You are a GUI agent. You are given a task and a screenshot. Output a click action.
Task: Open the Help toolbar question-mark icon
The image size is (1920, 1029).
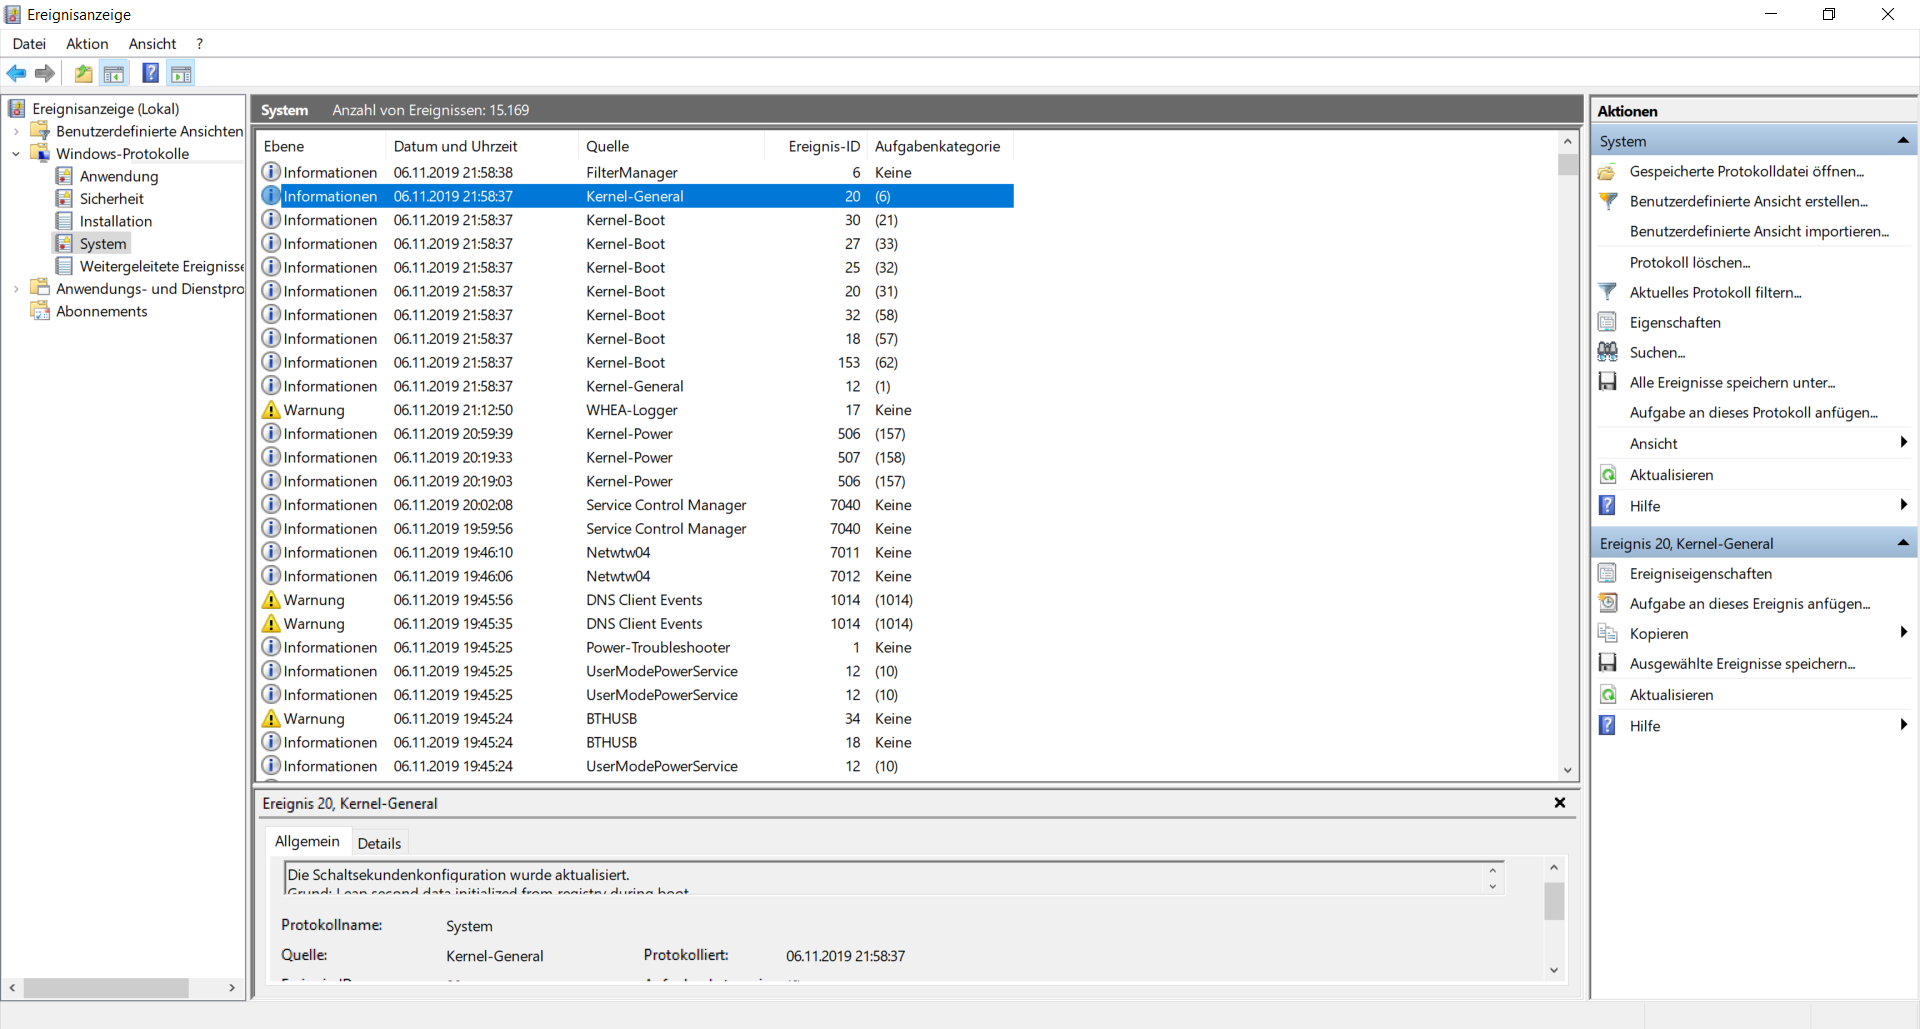[151, 73]
